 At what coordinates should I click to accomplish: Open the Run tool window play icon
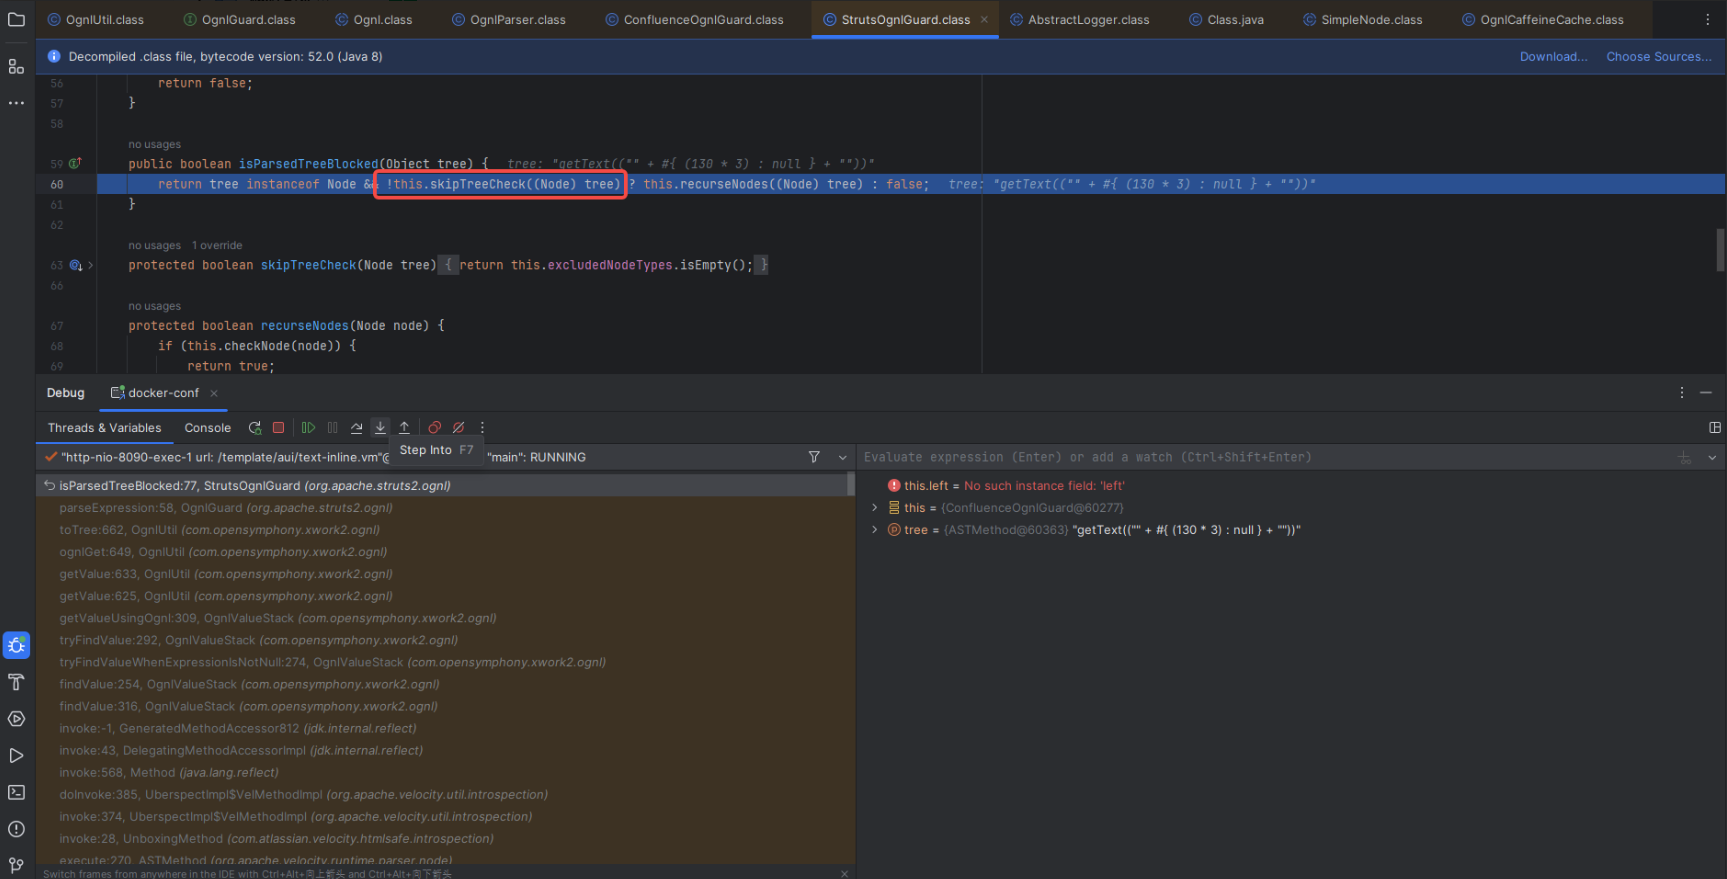[16, 755]
